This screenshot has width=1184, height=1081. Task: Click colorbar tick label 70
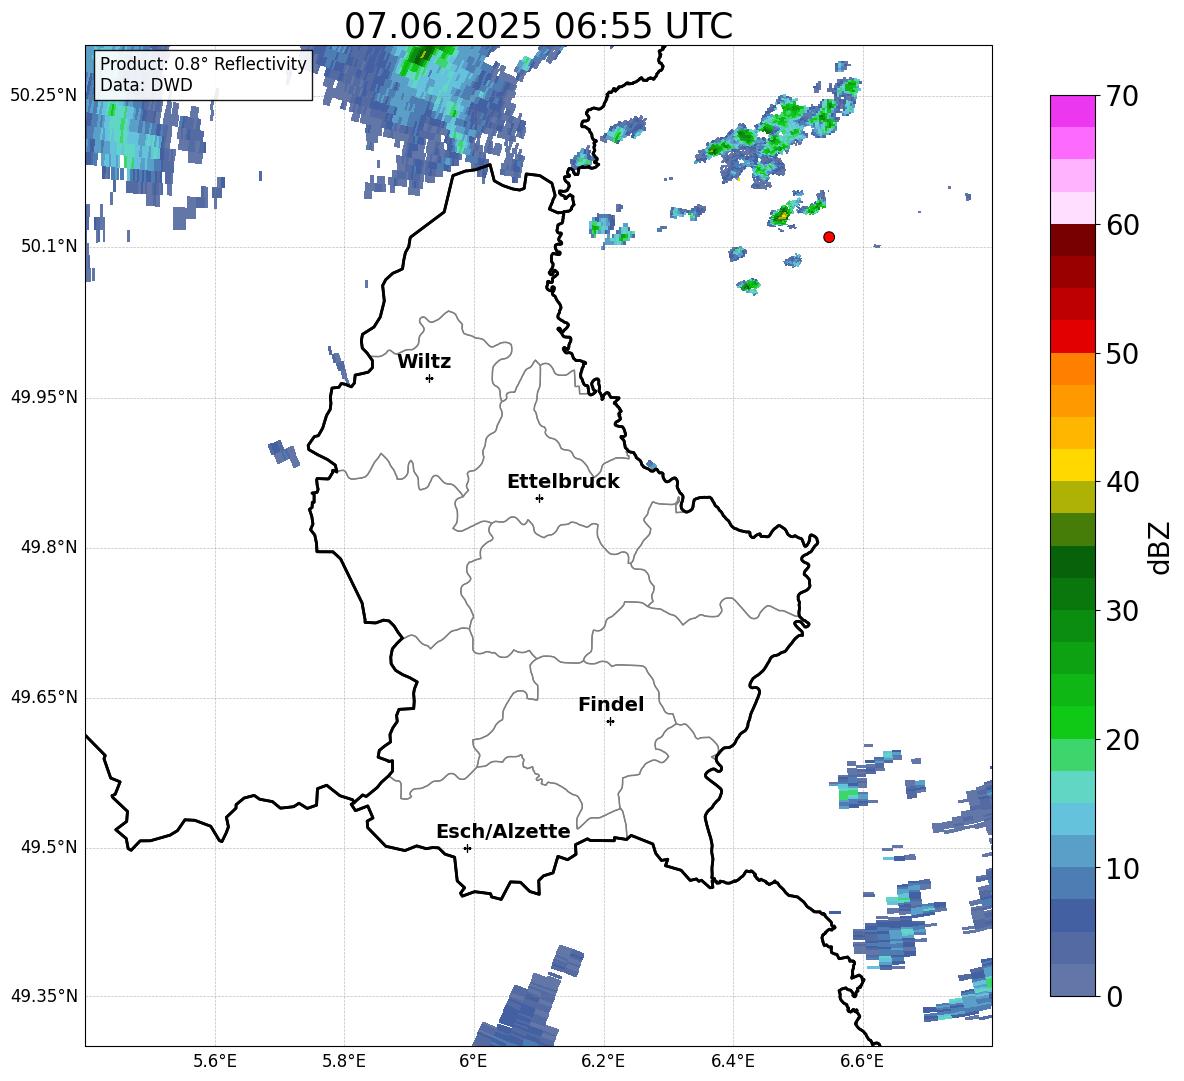tap(1122, 97)
